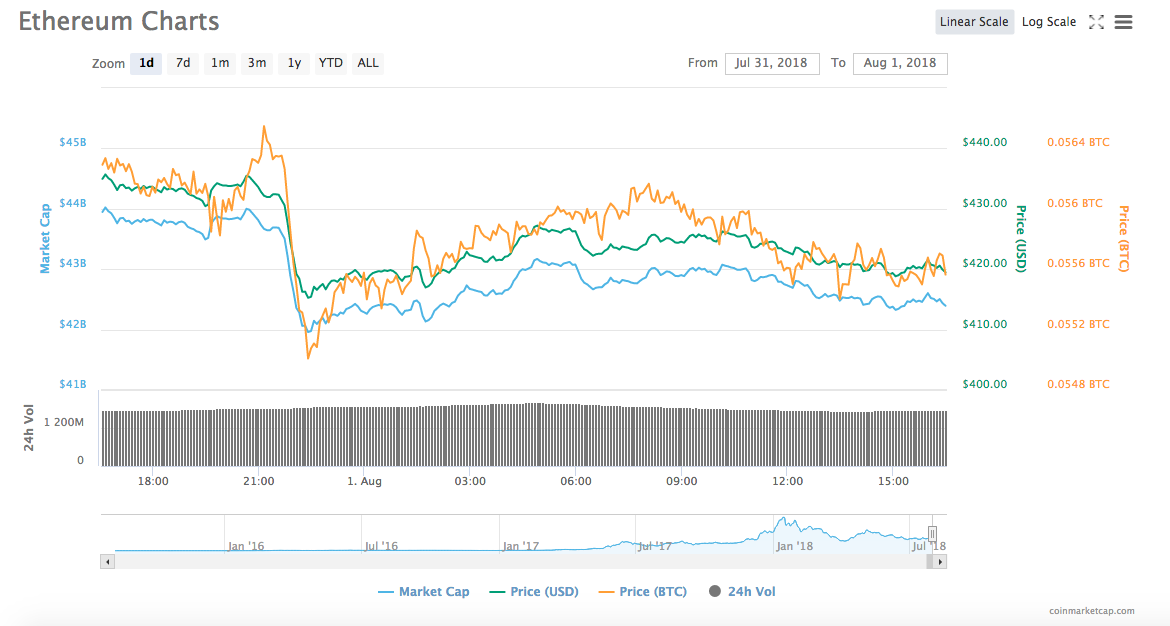Click the 0.056 BTC axis label

1074,203
